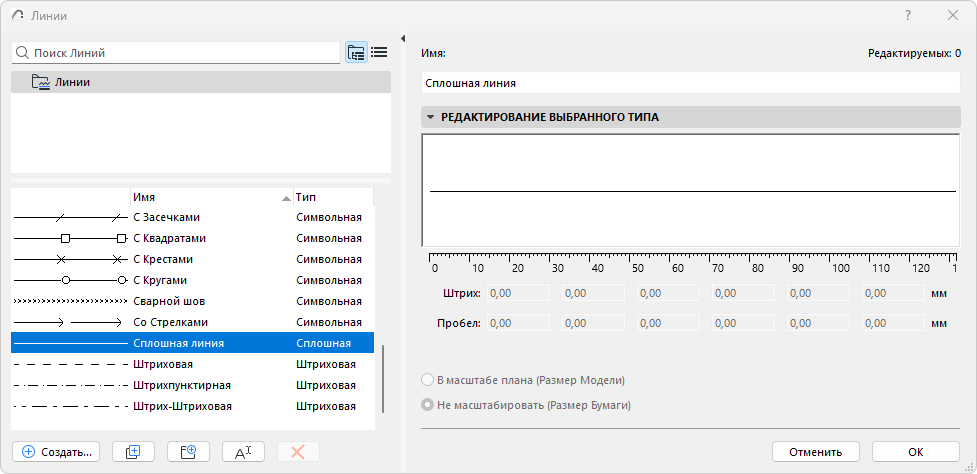This screenshot has height=474, width=977.
Task: Click the red delete X icon
Action: [297, 452]
